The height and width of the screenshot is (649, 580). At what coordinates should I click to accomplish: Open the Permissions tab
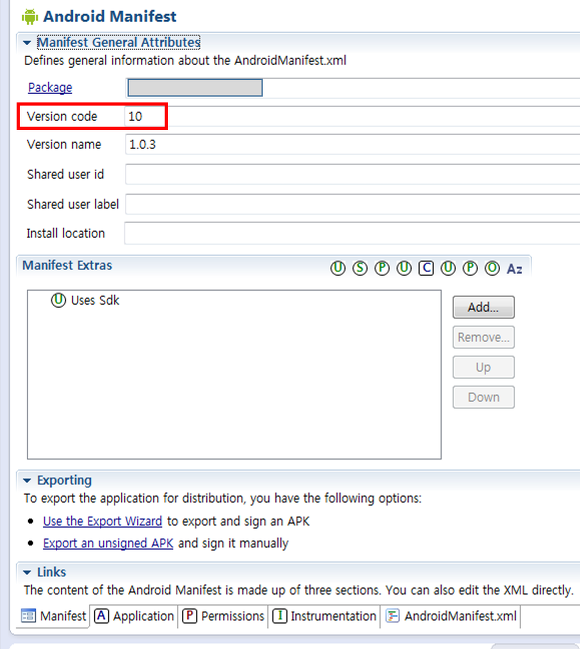click(x=224, y=616)
